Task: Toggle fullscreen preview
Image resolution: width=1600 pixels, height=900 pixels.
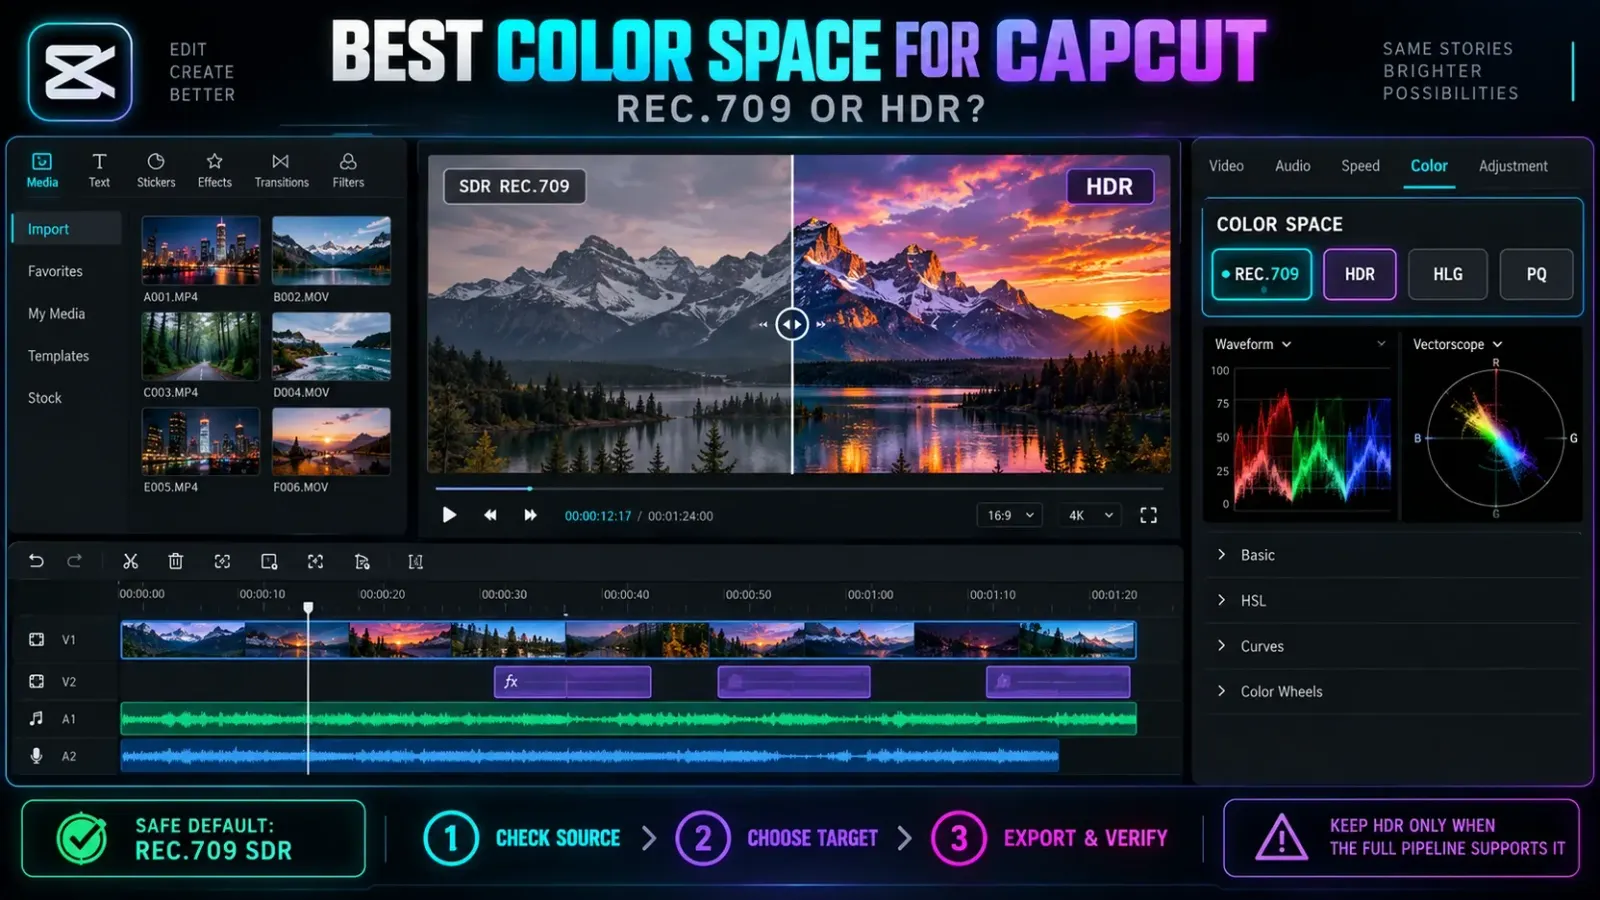Action: pyautogui.click(x=1148, y=515)
